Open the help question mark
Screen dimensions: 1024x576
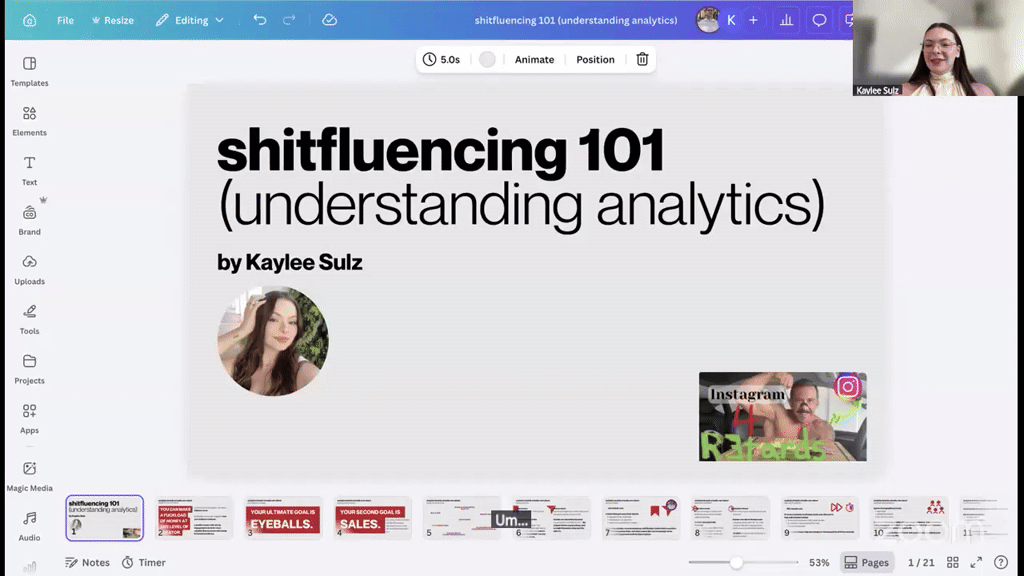click(x=1000, y=562)
